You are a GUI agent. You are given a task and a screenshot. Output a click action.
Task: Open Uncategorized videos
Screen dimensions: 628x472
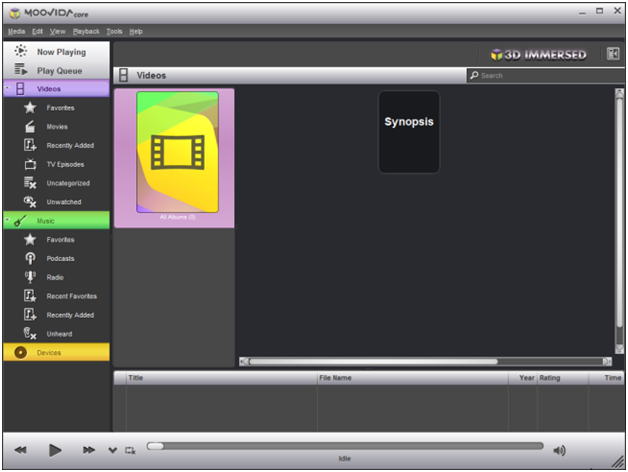(56, 183)
